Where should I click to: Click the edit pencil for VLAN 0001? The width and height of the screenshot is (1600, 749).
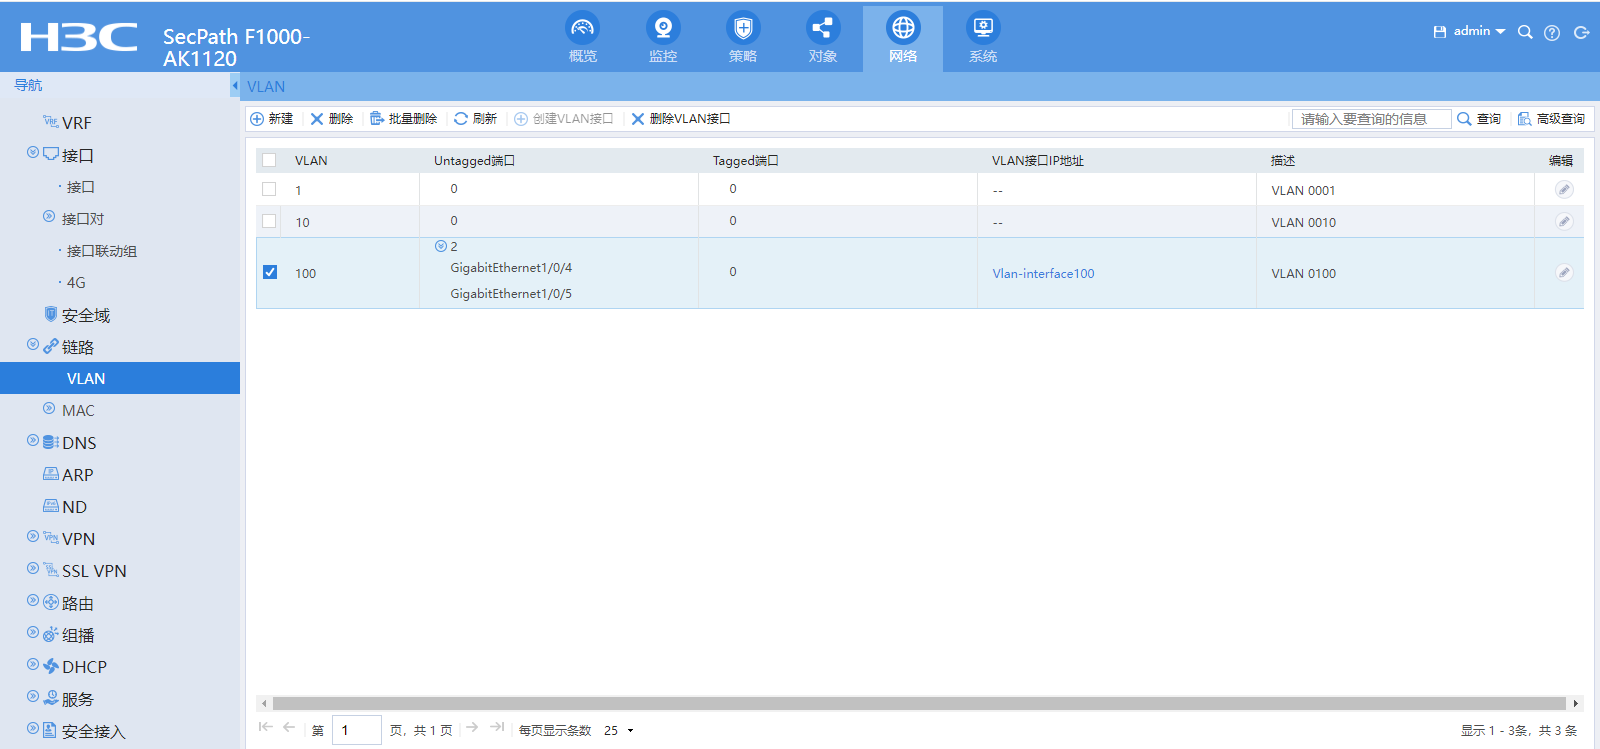[1564, 189]
